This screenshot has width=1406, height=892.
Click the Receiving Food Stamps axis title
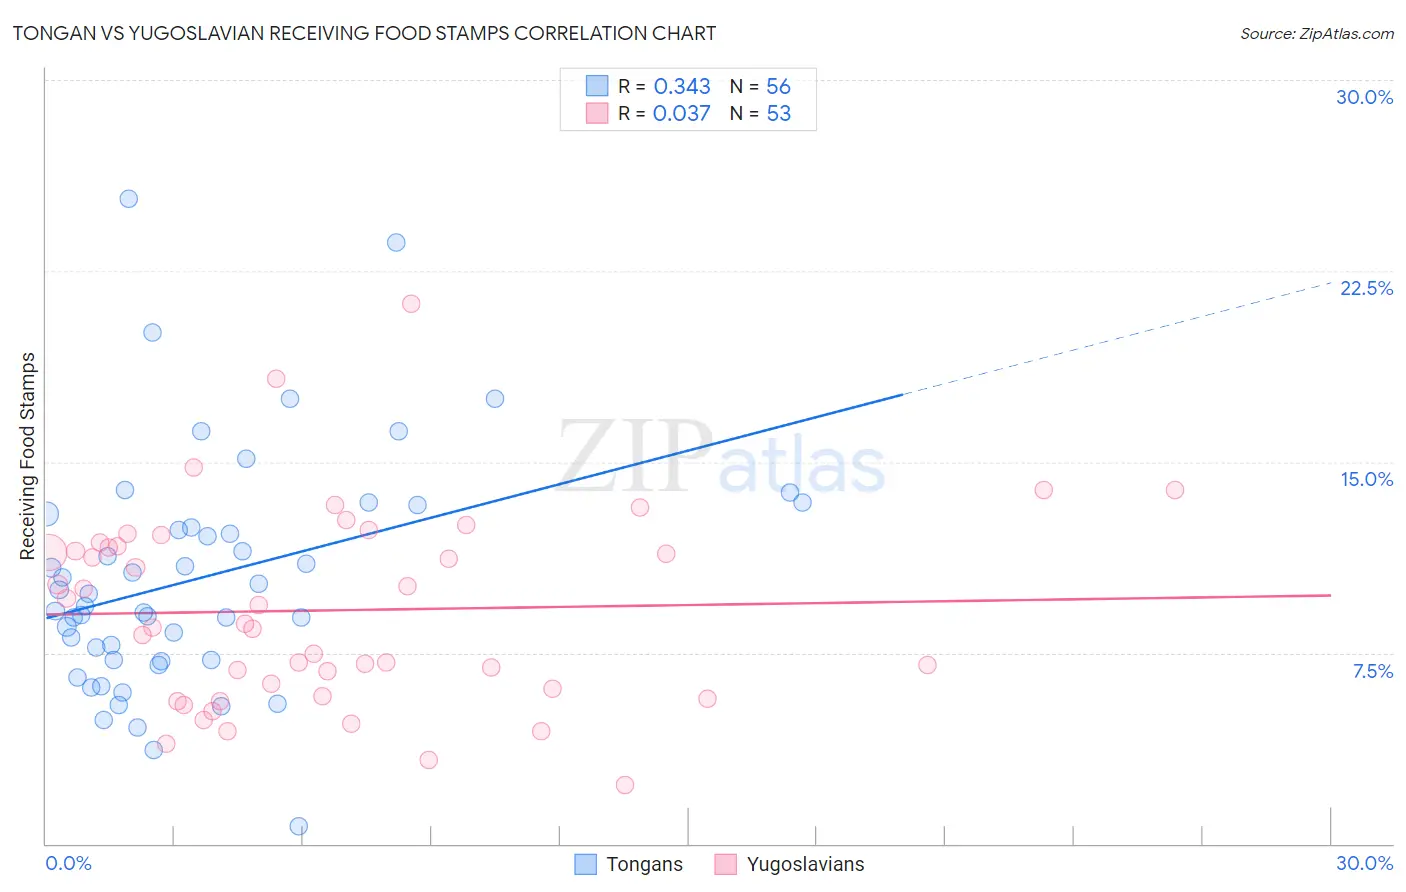[28, 456]
